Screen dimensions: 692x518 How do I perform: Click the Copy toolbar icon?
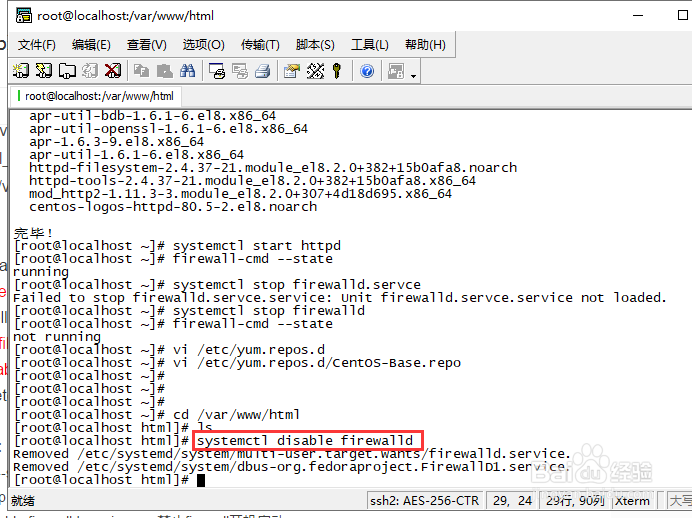(141, 71)
